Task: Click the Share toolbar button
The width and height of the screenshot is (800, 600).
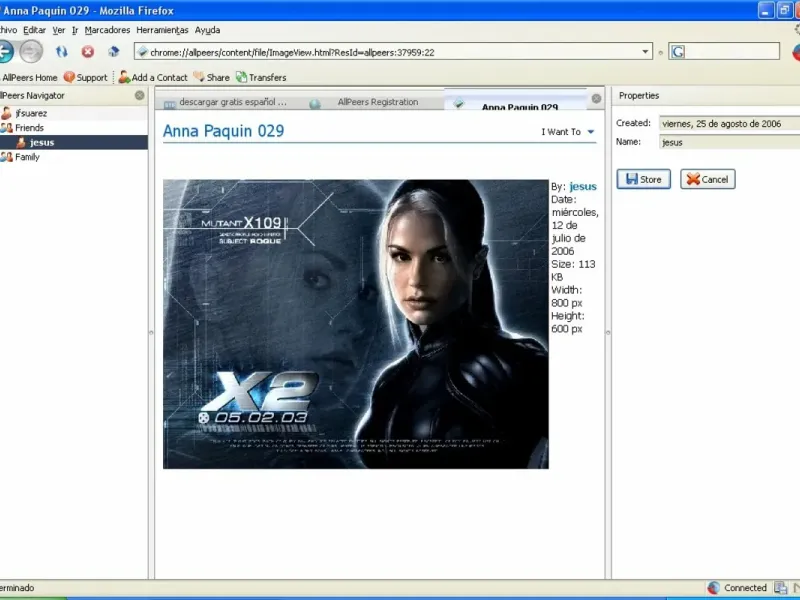Action: pos(211,78)
